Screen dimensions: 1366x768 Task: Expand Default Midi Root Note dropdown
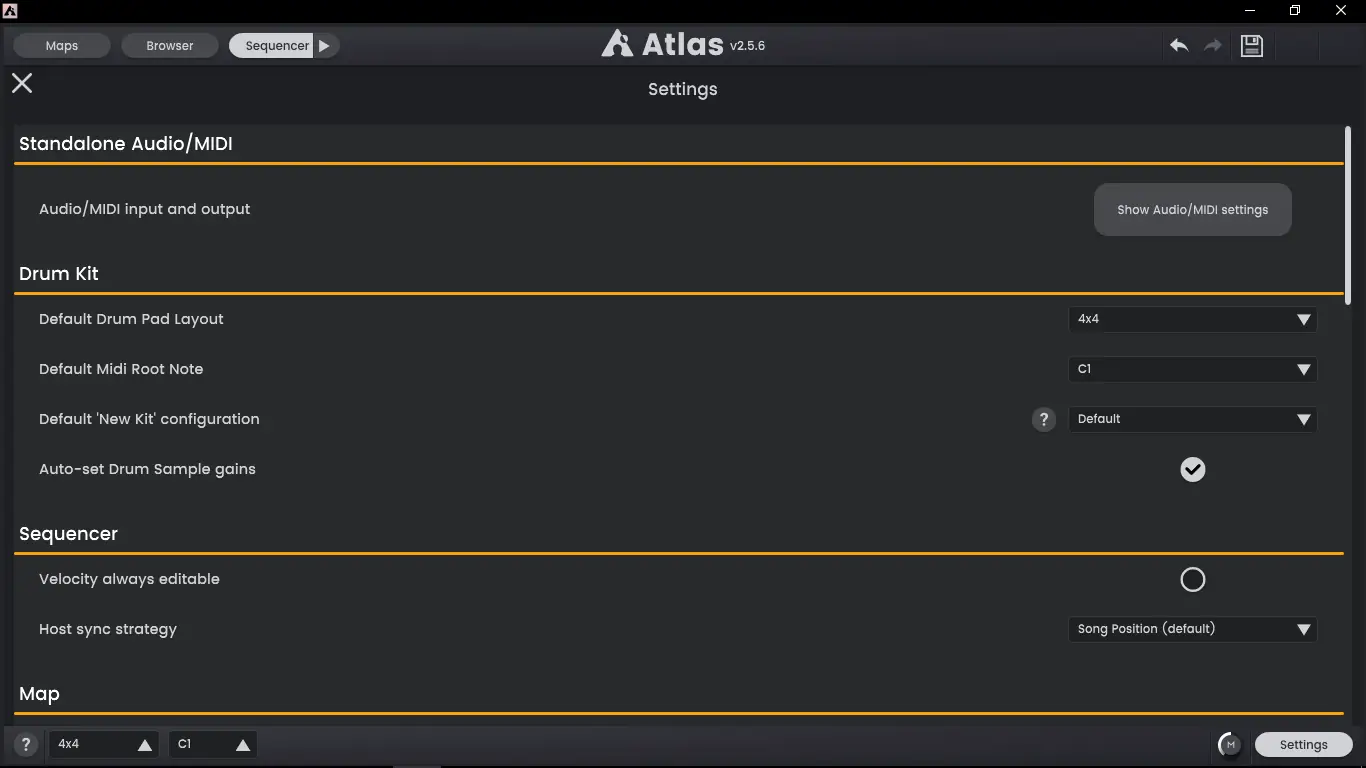(x=1192, y=370)
